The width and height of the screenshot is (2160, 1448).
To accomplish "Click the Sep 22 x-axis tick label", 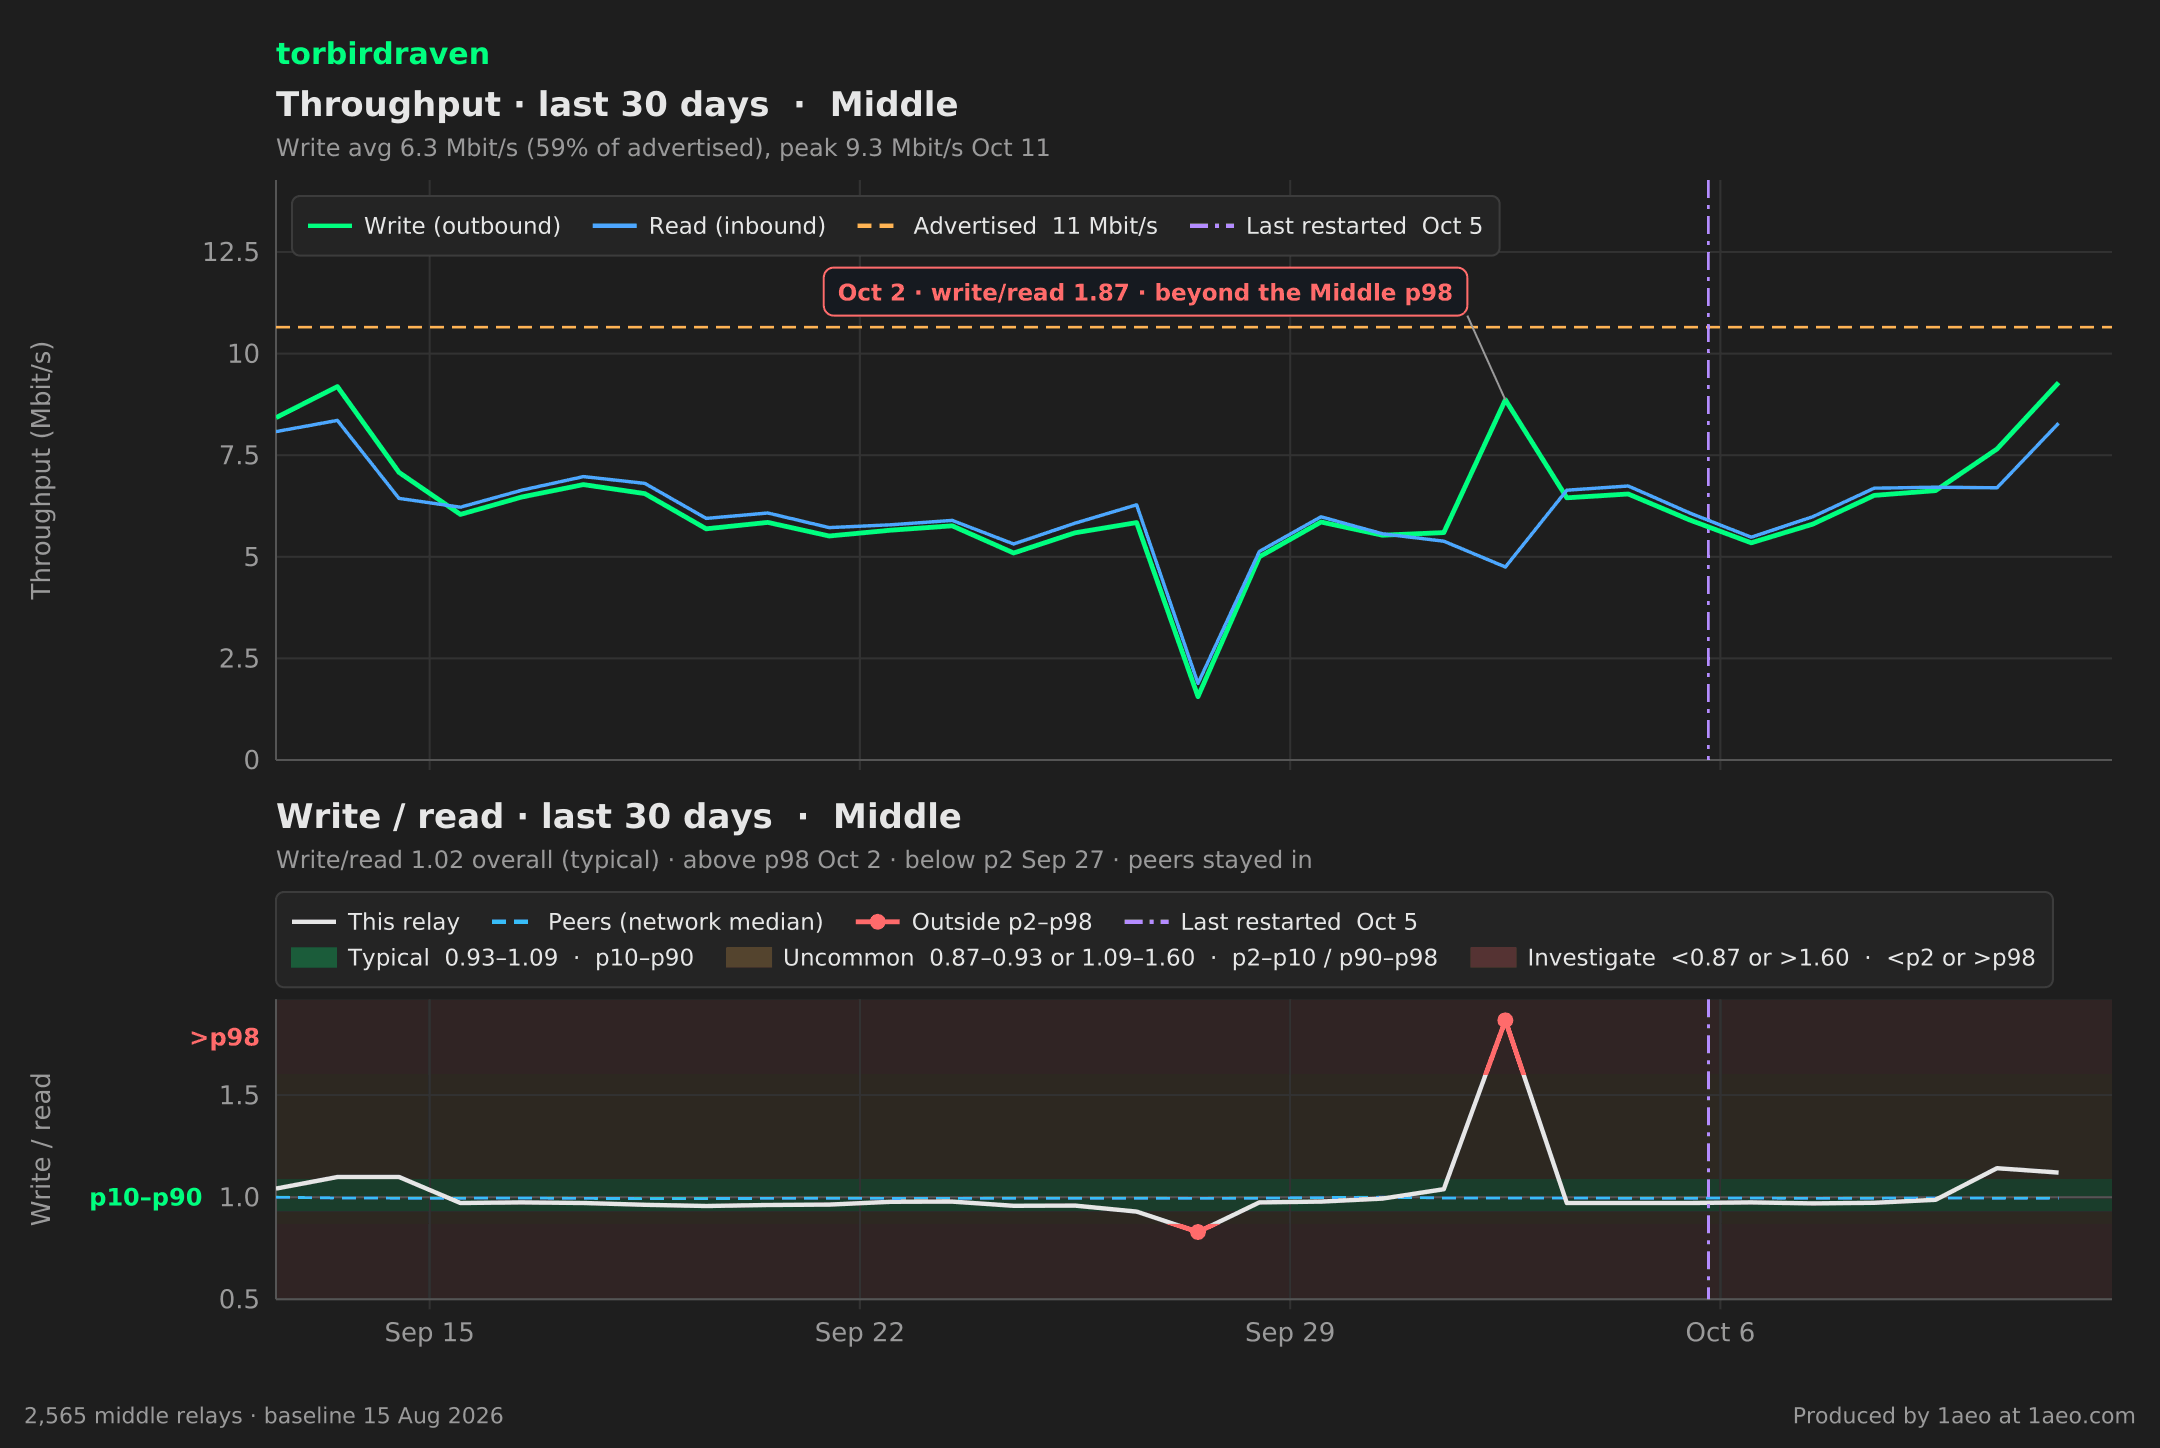I will [x=859, y=1333].
